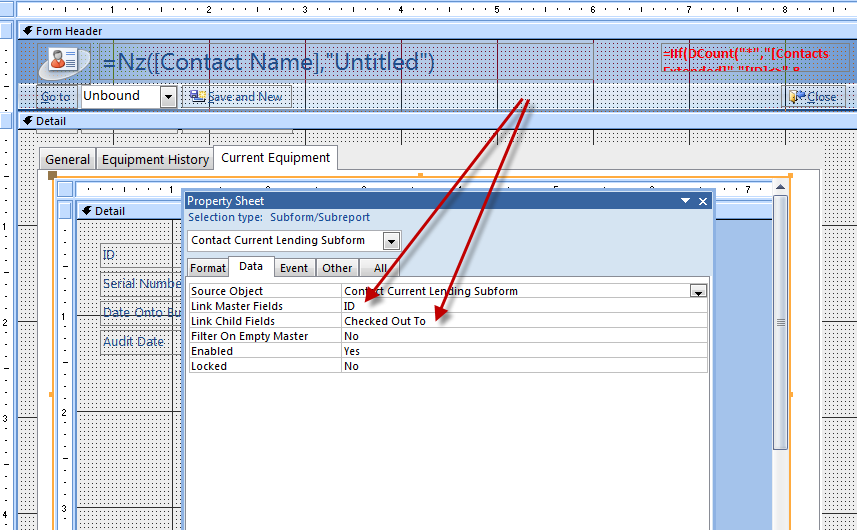Screen dimensions: 857x530
Task: Close the Property Sheet with the X icon
Action: point(703,201)
